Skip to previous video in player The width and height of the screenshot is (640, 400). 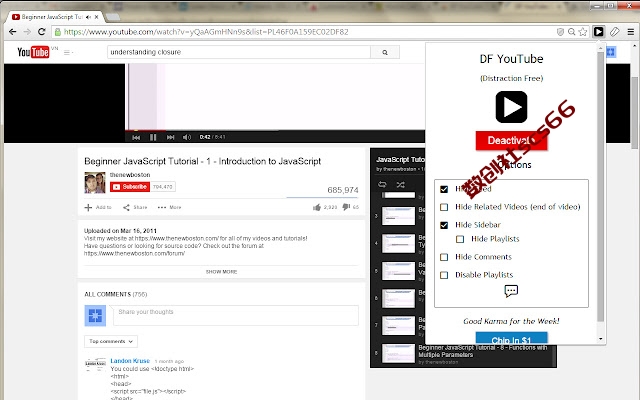click(136, 137)
